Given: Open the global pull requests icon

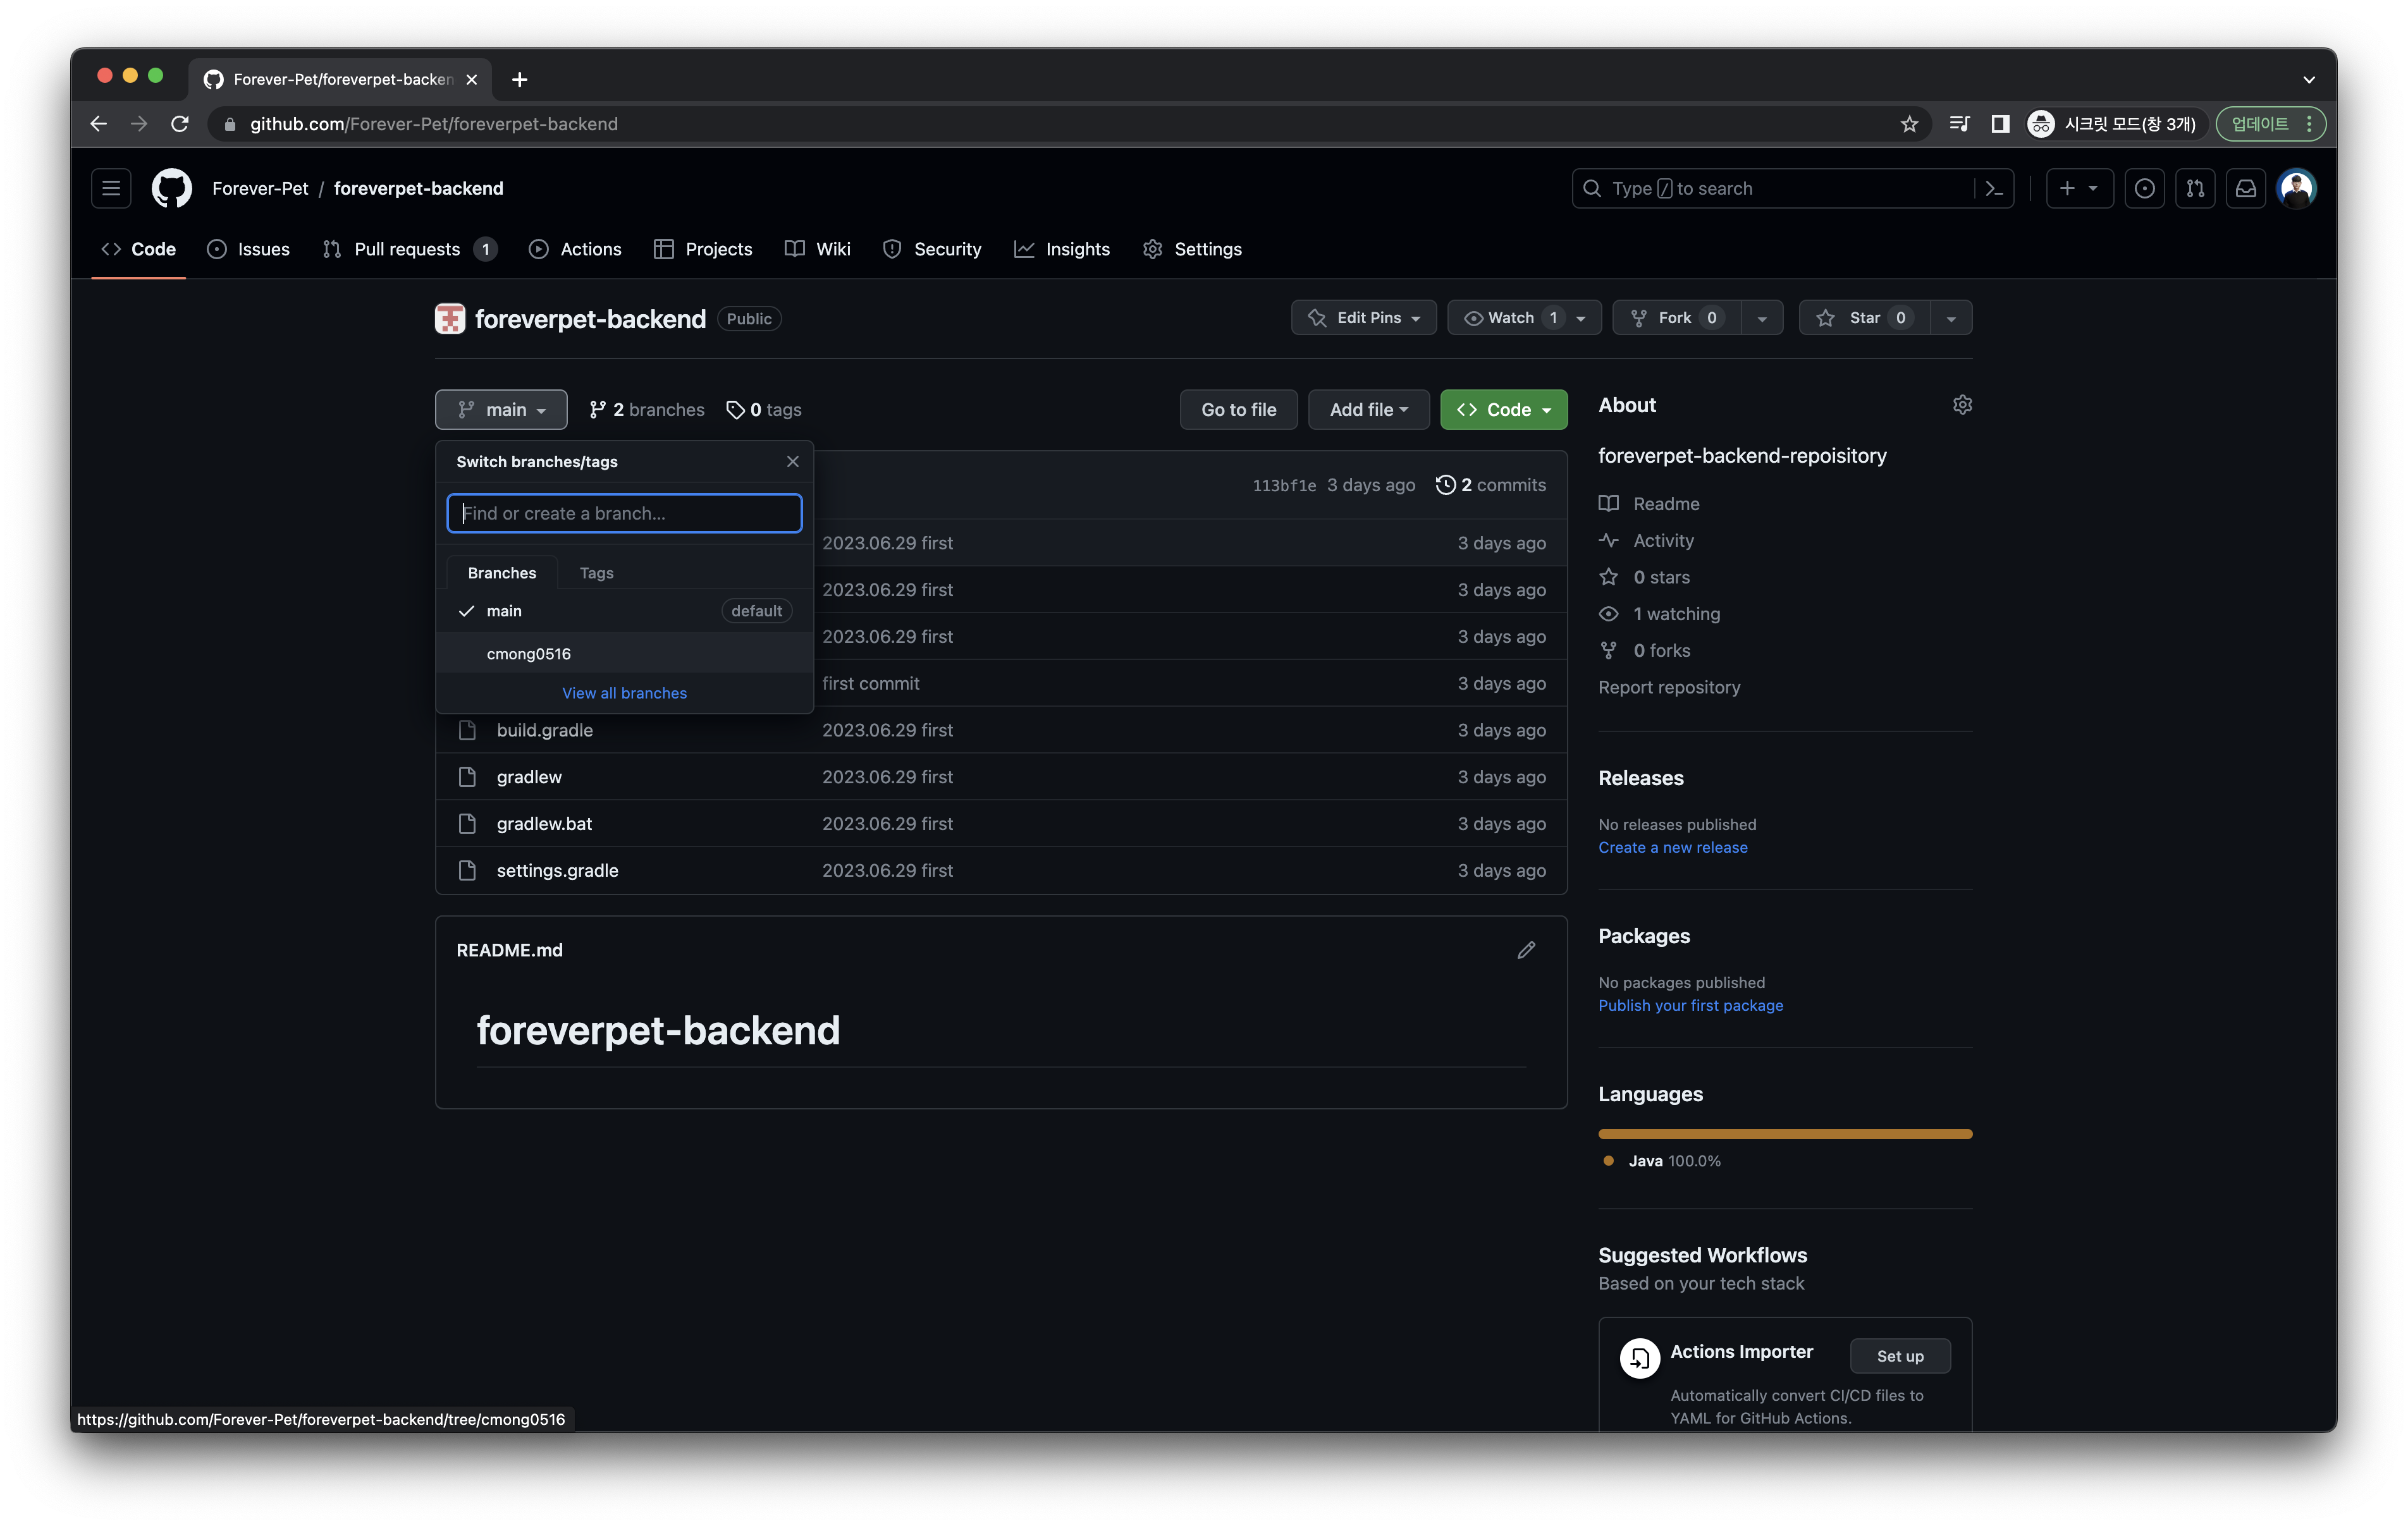Looking at the screenshot, I should pyautogui.click(x=2195, y=188).
